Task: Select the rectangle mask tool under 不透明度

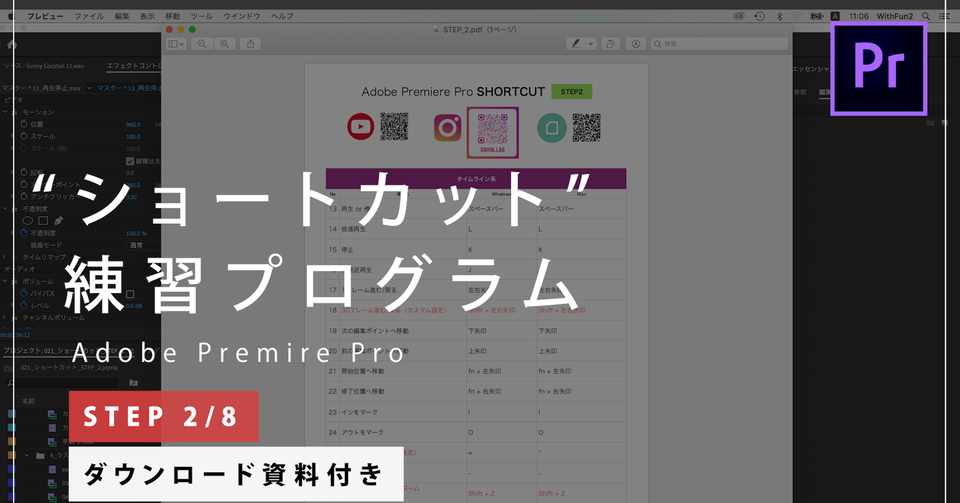Action: pos(43,220)
